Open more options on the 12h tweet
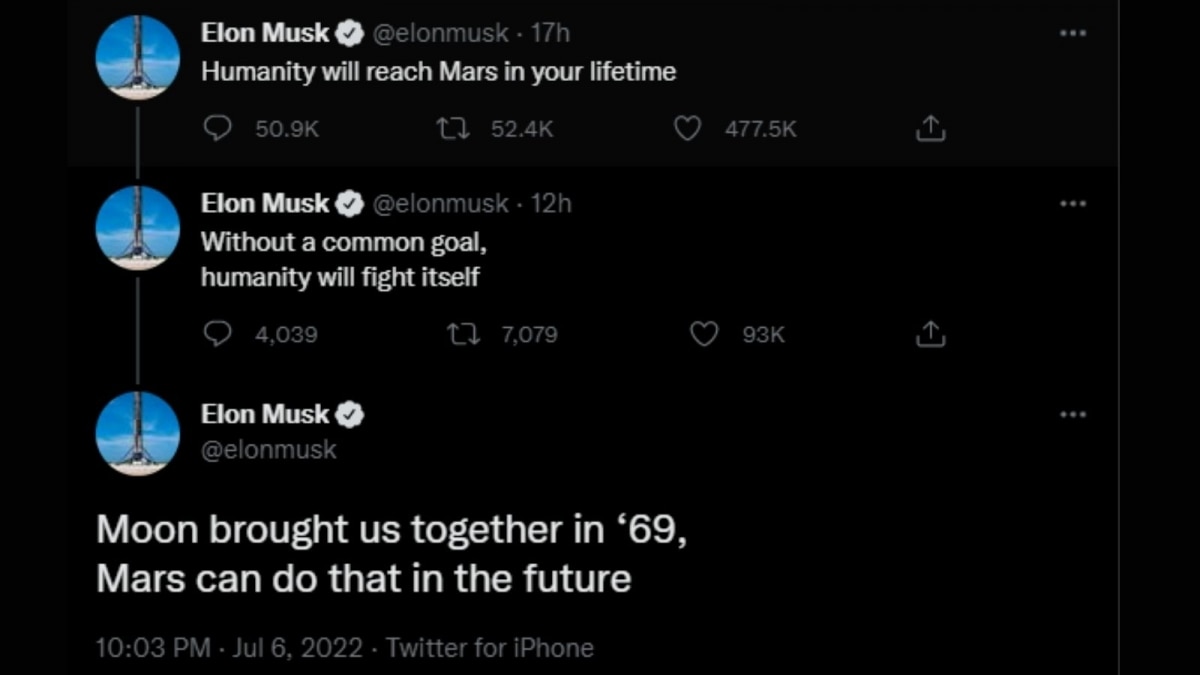The width and height of the screenshot is (1200, 675). [x=1072, y=204]
